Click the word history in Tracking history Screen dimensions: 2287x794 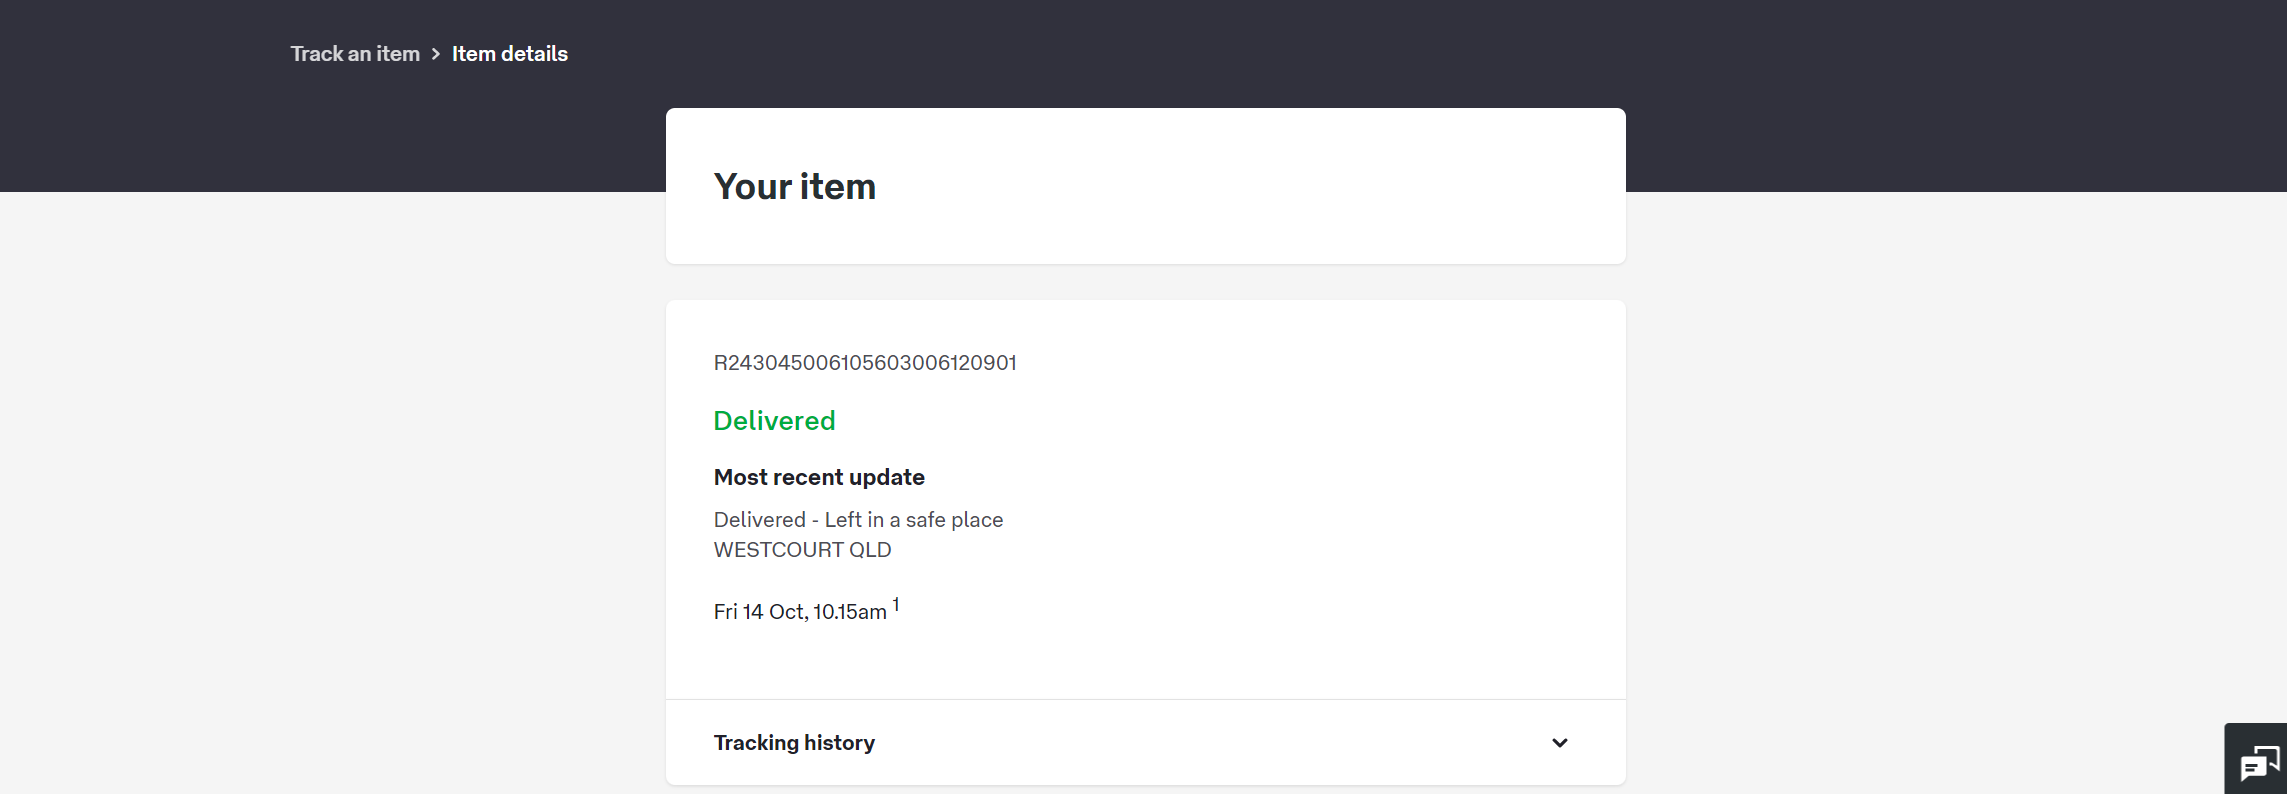click(x=839, y=743)
